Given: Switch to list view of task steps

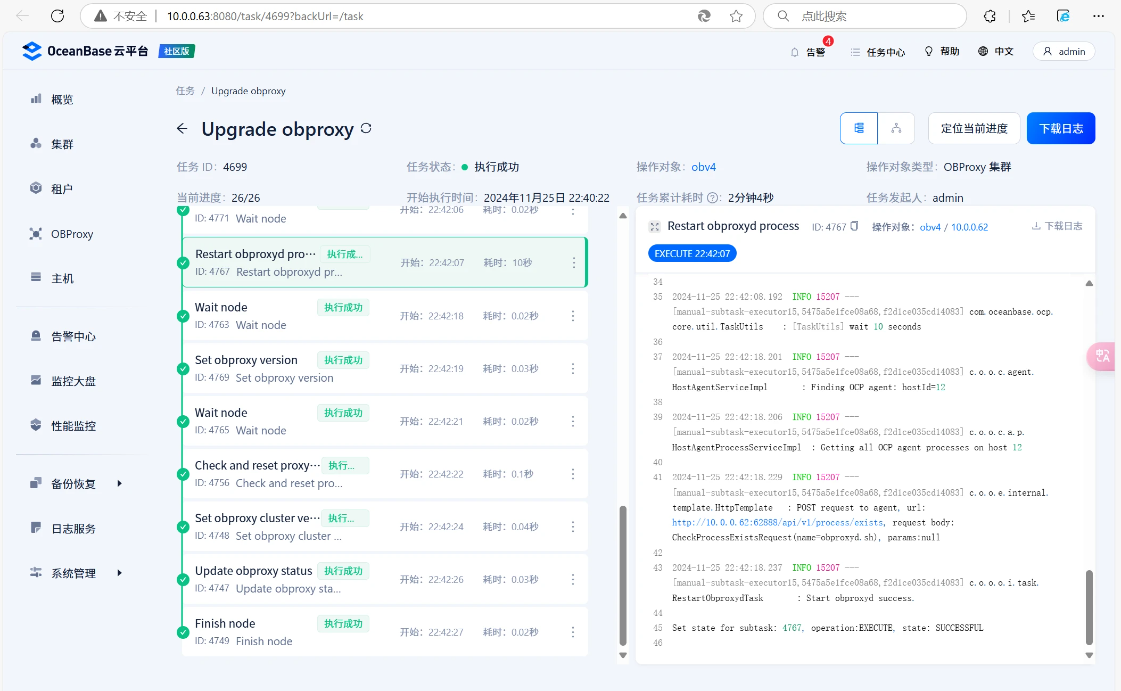Looking at the screenshot, I should (859, 128).
